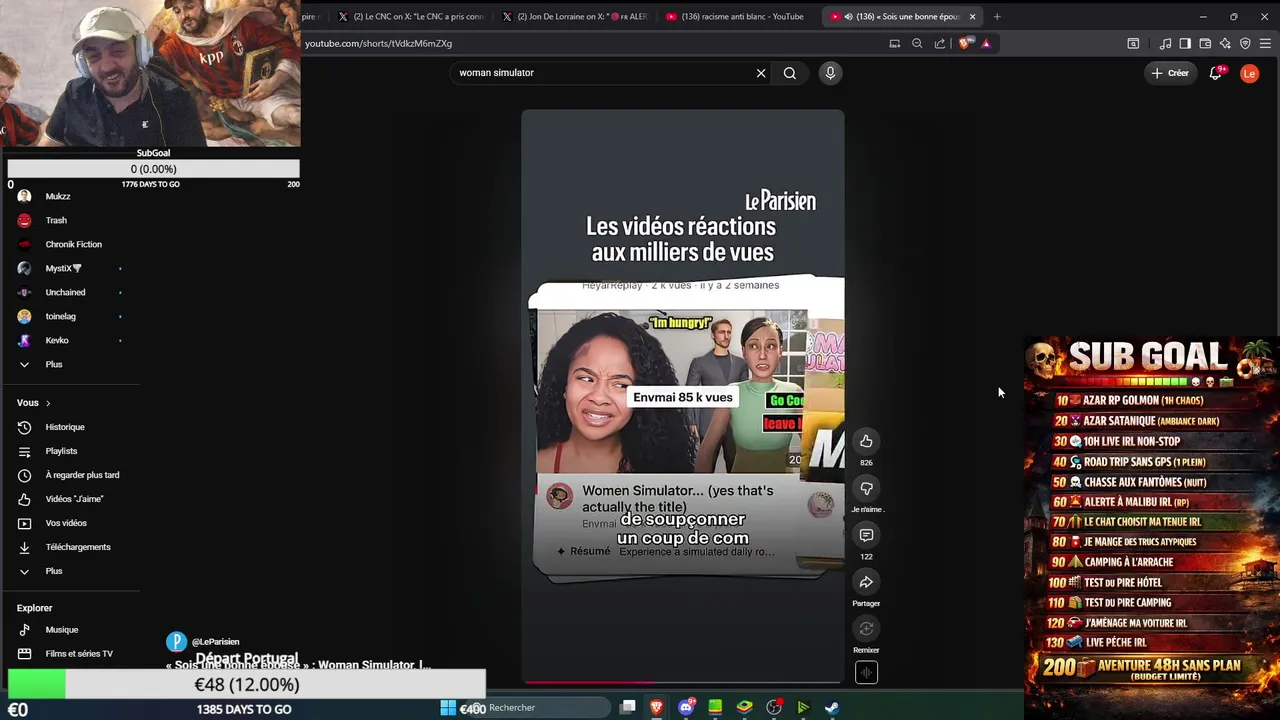Dislike the short with "Je n'aime" button
This screenshot has width=1280, height=720.
click(x=866, y=488)
